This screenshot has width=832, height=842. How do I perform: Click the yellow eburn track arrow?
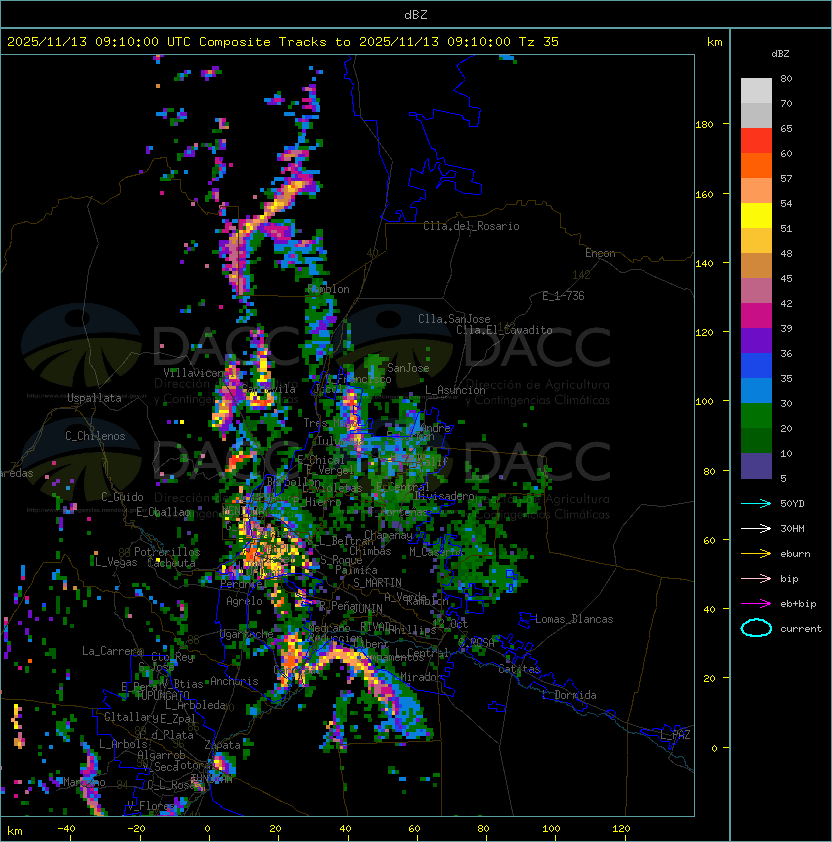point(756,554)
